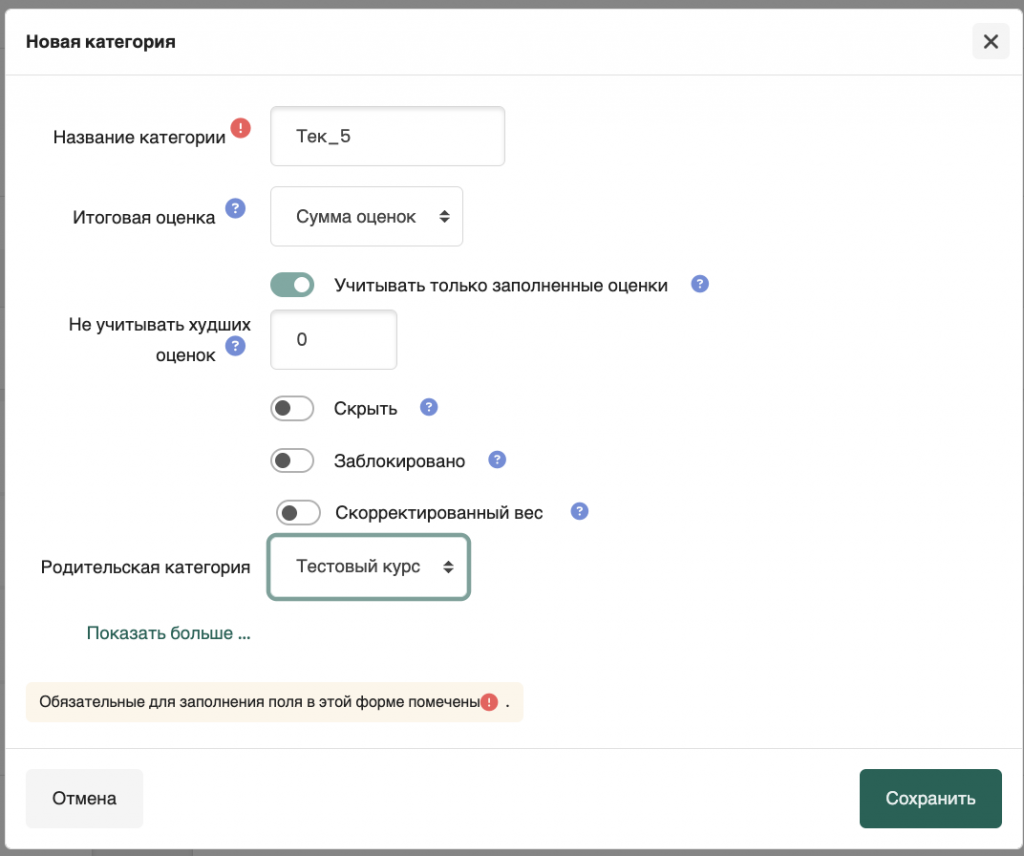
Task: Disable Учитывать только заполненные оценки toggle
Action: pos(292,285)
